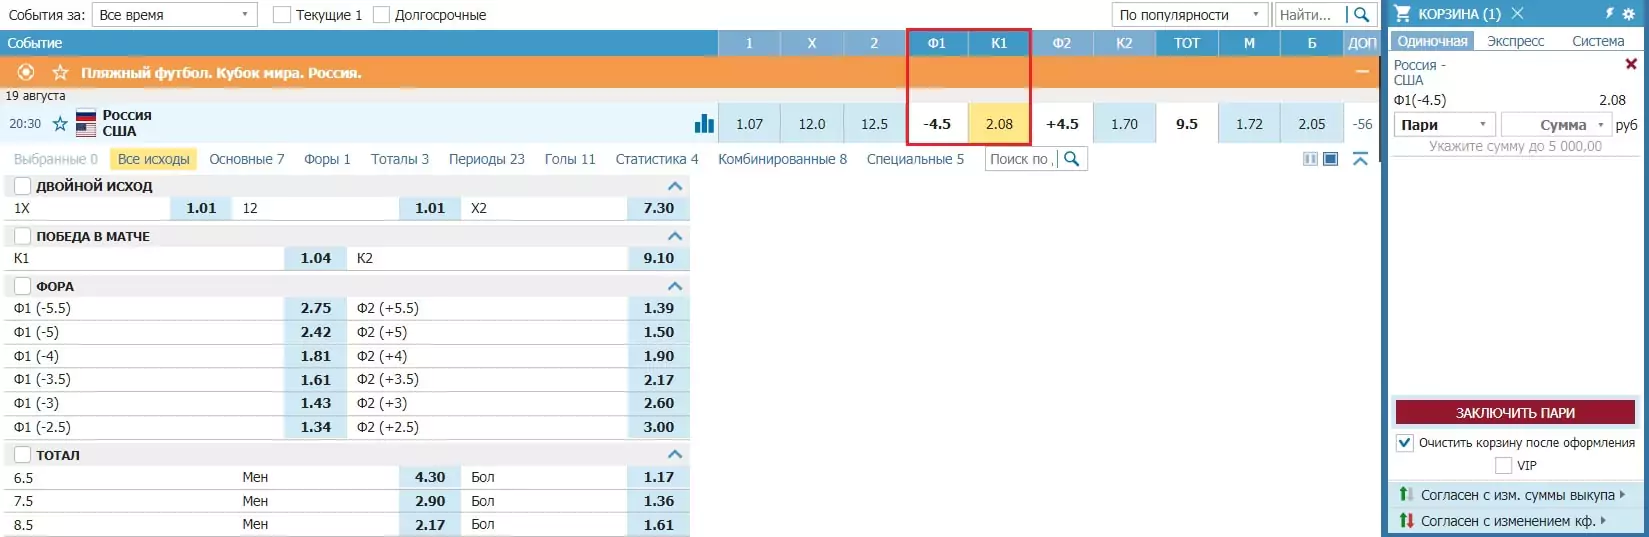Select odds 1.07 for Russia win
This screenshot has width=1649, height=537.
coord(749,124)
